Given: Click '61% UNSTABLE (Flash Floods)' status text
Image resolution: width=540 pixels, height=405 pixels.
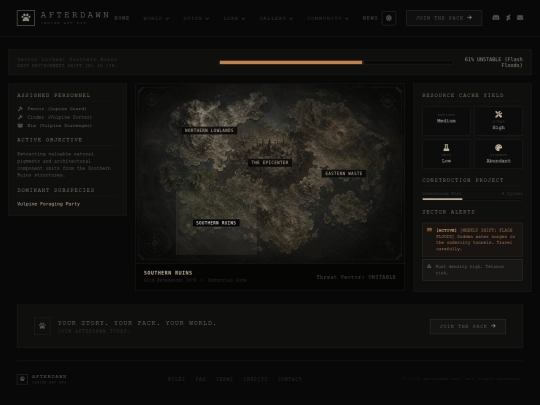Looking at the screenshot, I should coord(494,62).
